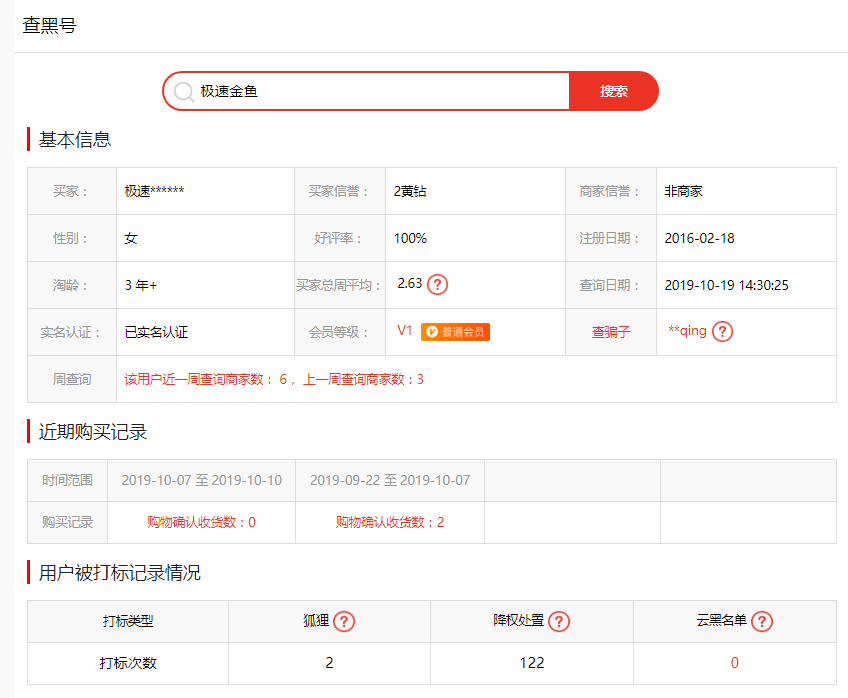The height and width of the screenshot is (698, 848).
Task: Select 购物确认收货数：2 purchase record
Action: coord(390,522)
